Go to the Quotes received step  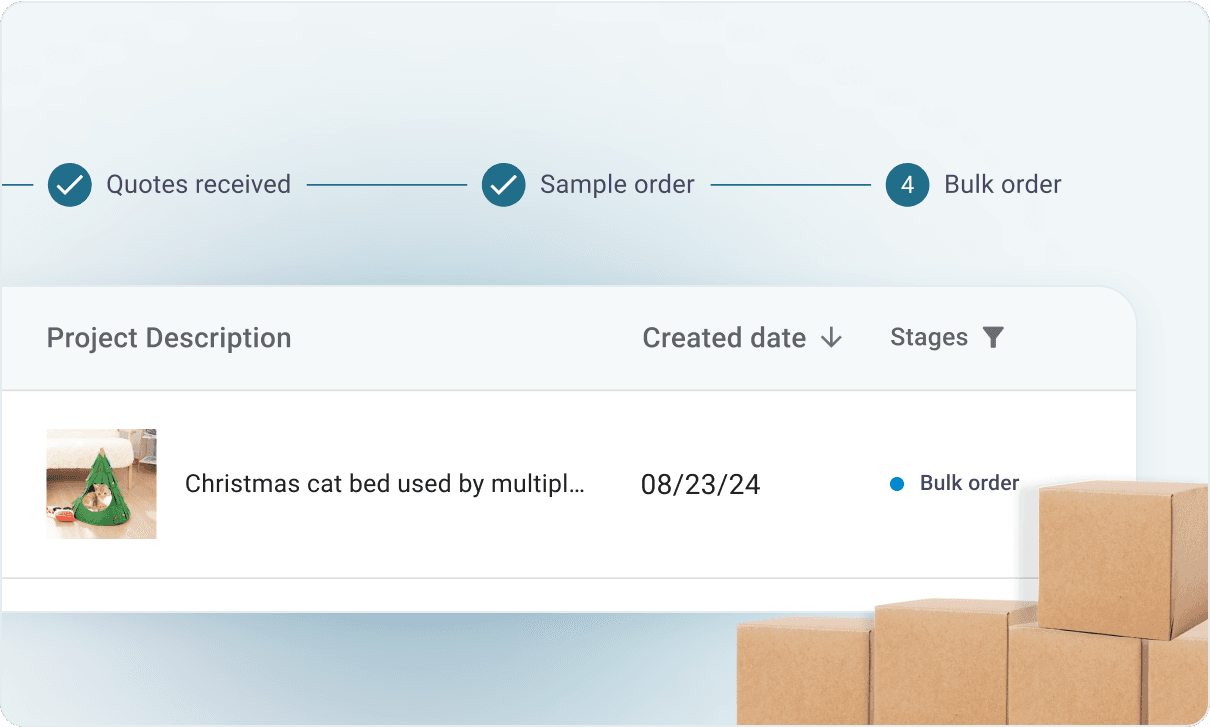[199, 185]
